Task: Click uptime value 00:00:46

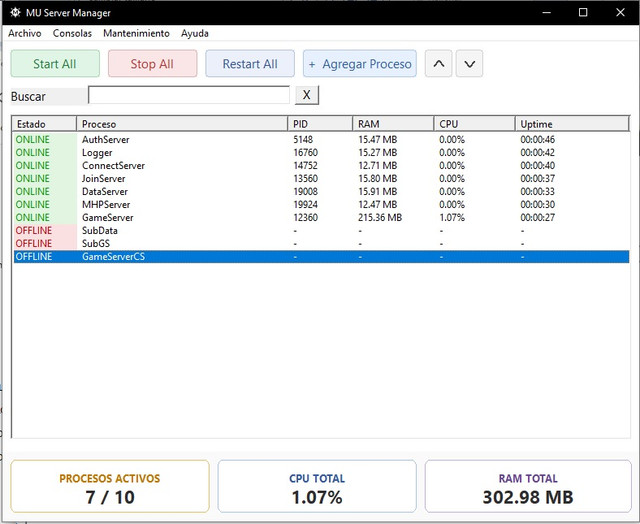Action: point(538,140)
